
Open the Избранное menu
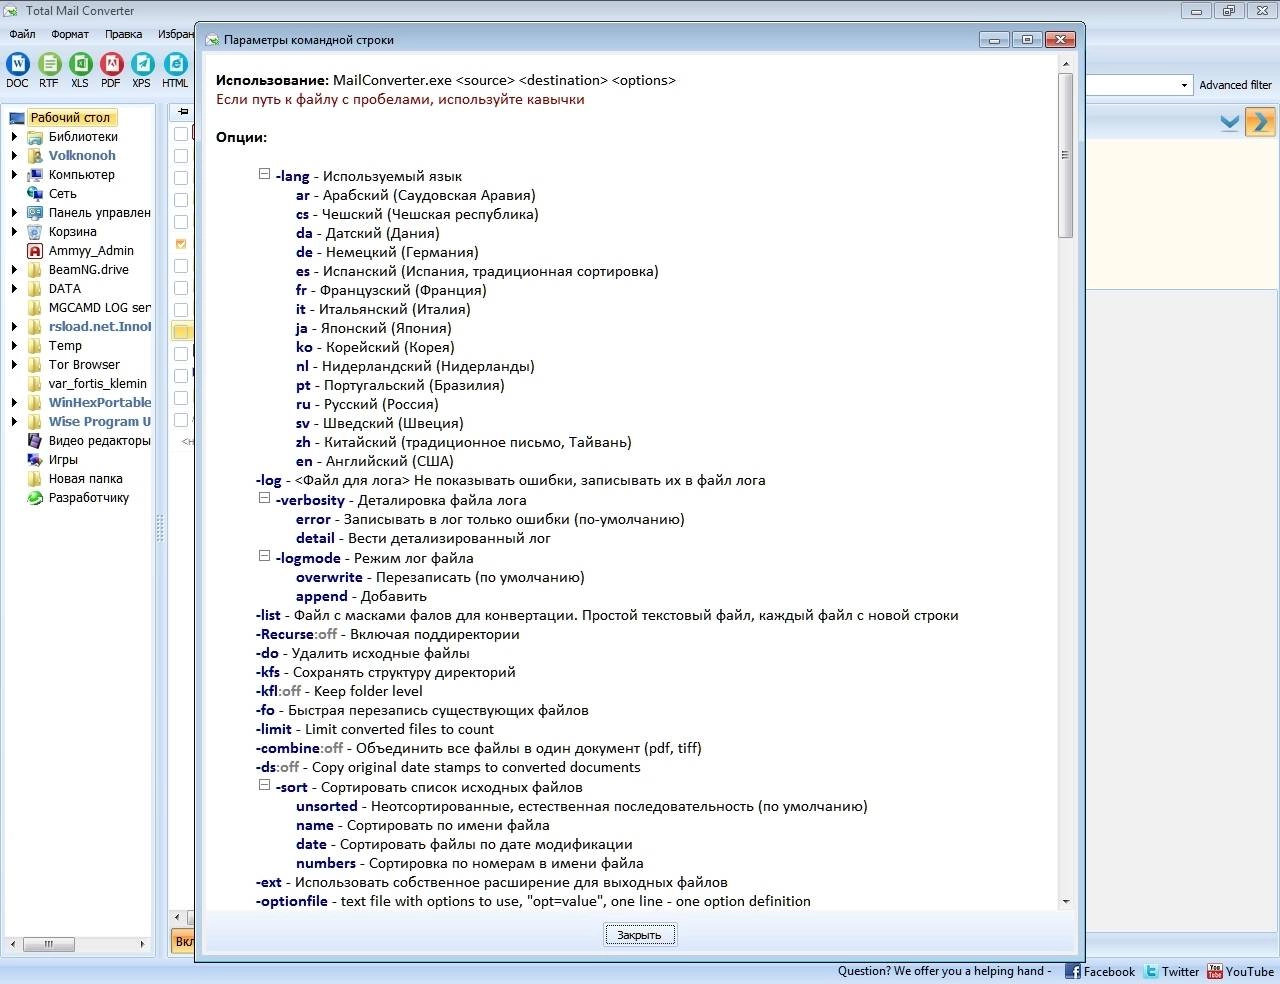point(175,34)
